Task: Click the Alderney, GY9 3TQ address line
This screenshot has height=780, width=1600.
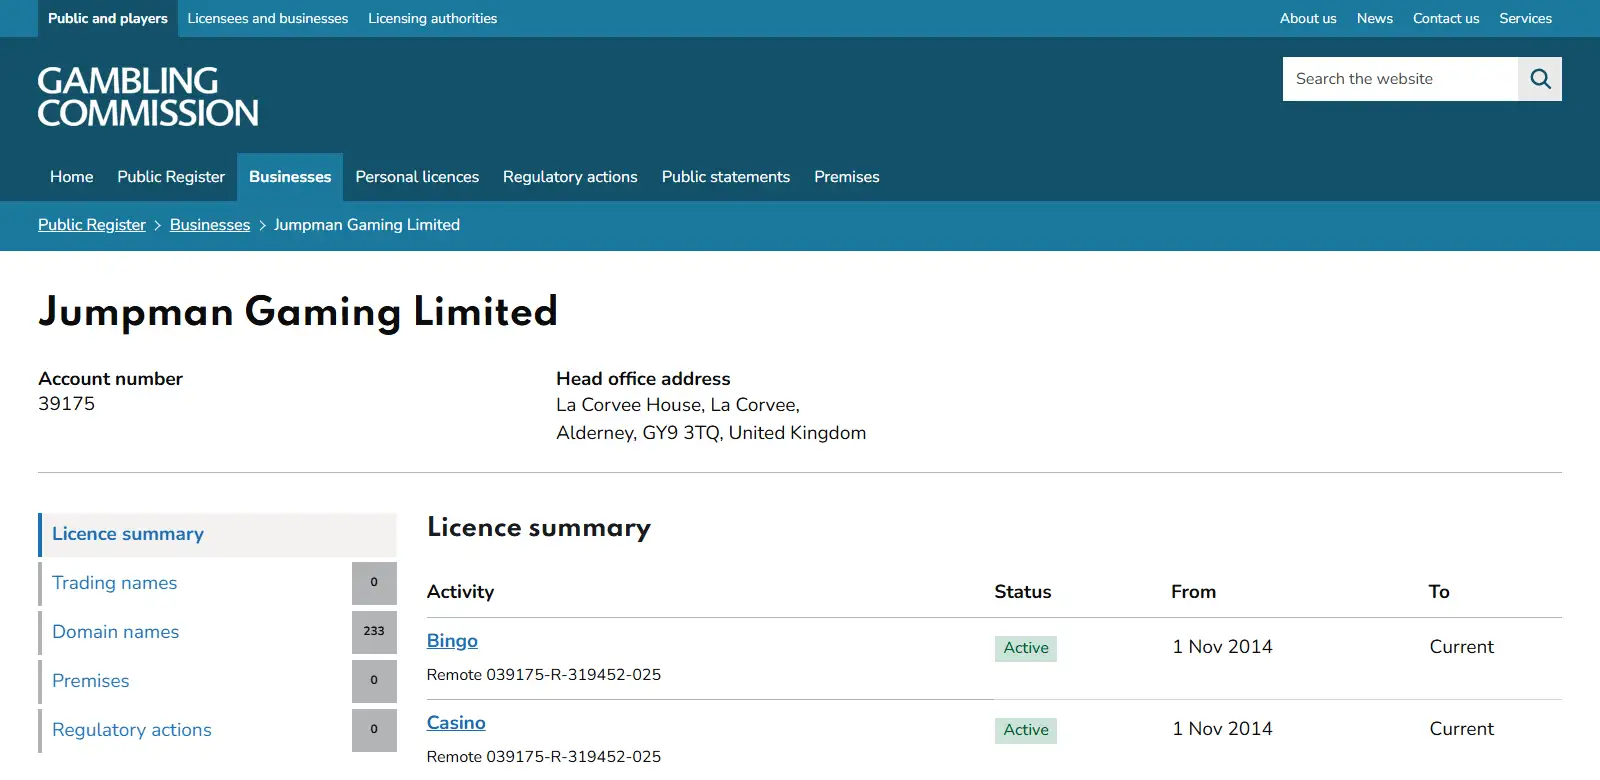Action: coord(711,433)
